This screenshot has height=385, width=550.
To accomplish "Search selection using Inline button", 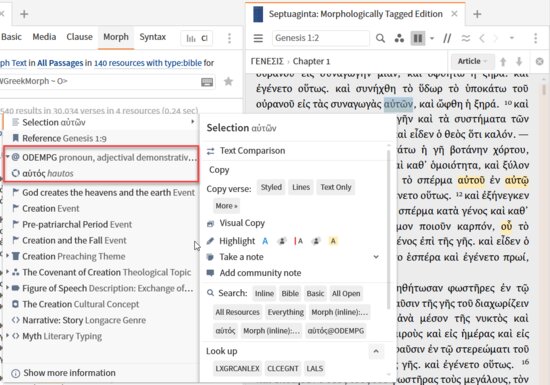I will pyautogui.click(x=264, y=293).
